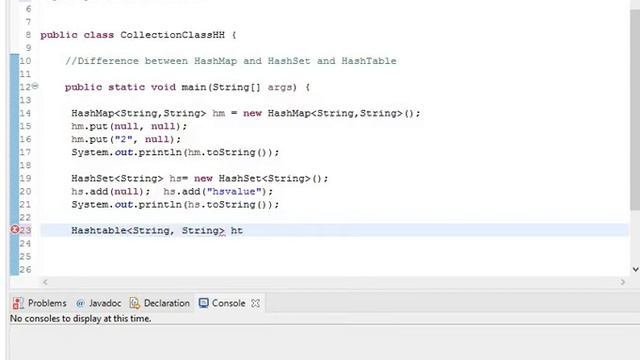Image resolution: width=640 pixels, height=360 pixels.
Task: Switch to the Problems tab
Action: pyautogui.click(x=40, y=303)
